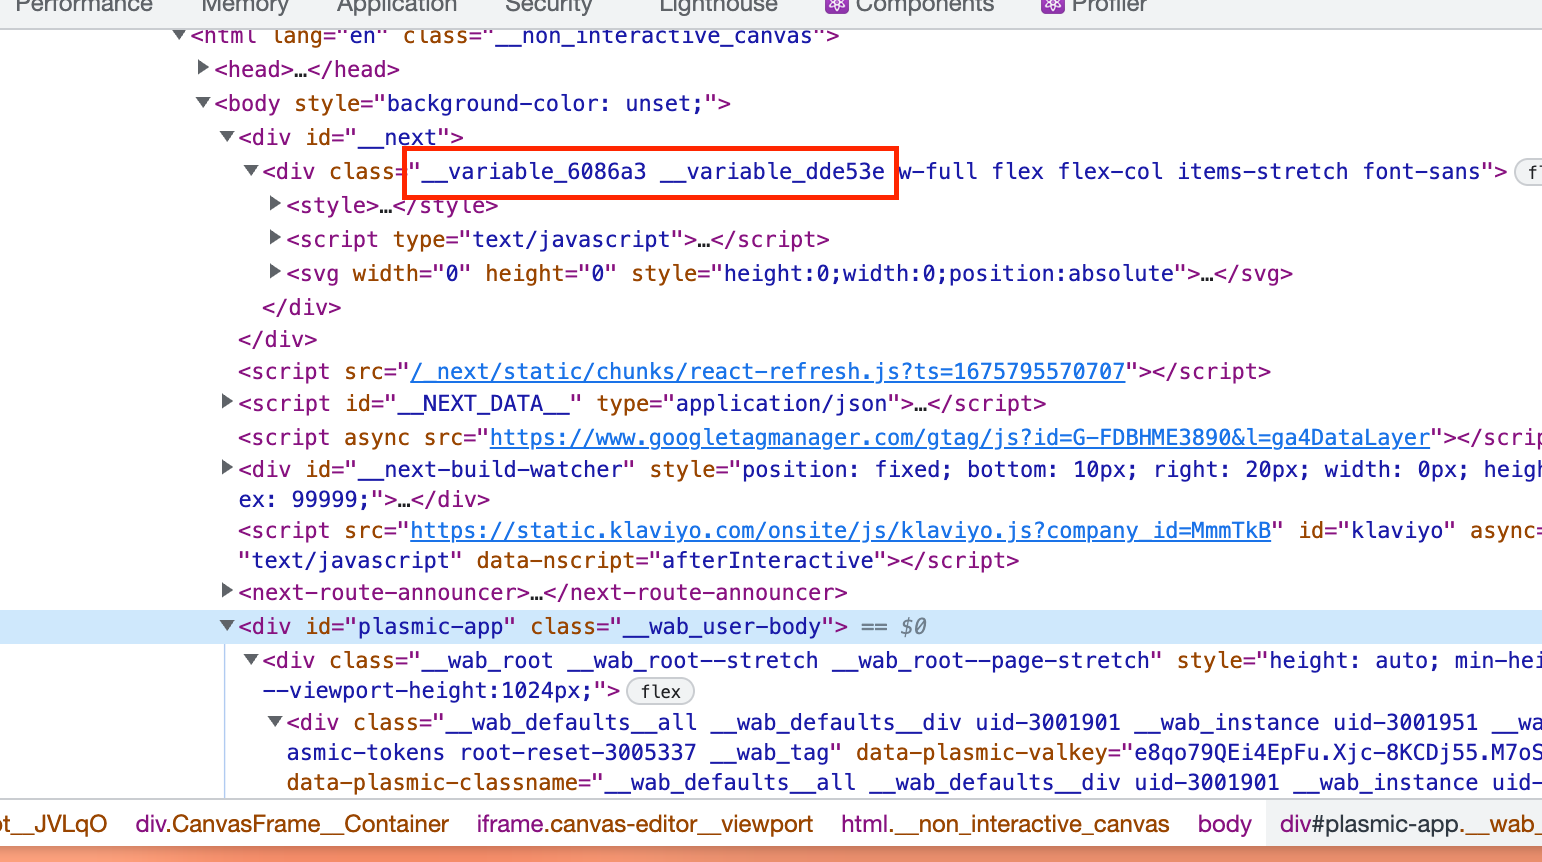Collapse the plasmic-app div node
Screen dimensions: 1542x862
pos(227,626)
